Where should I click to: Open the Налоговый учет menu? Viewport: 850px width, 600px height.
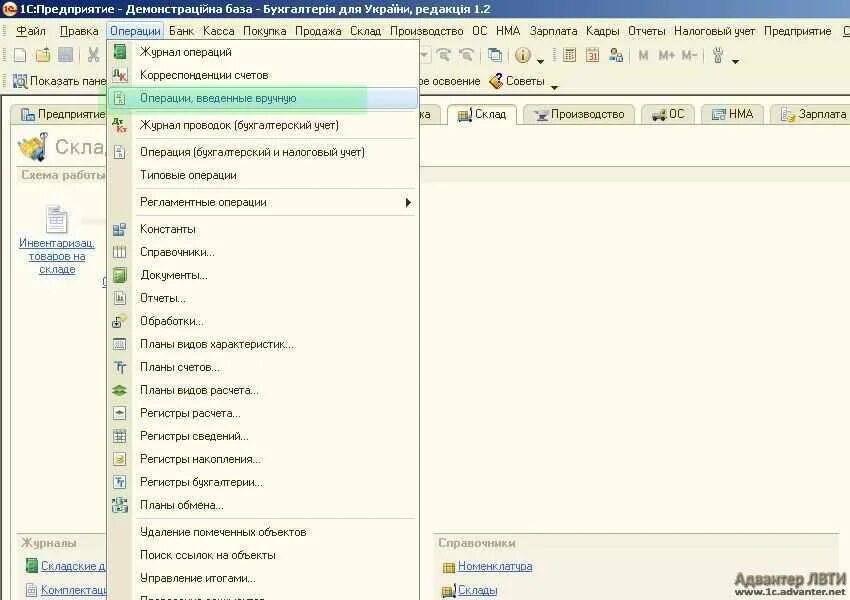714,31
